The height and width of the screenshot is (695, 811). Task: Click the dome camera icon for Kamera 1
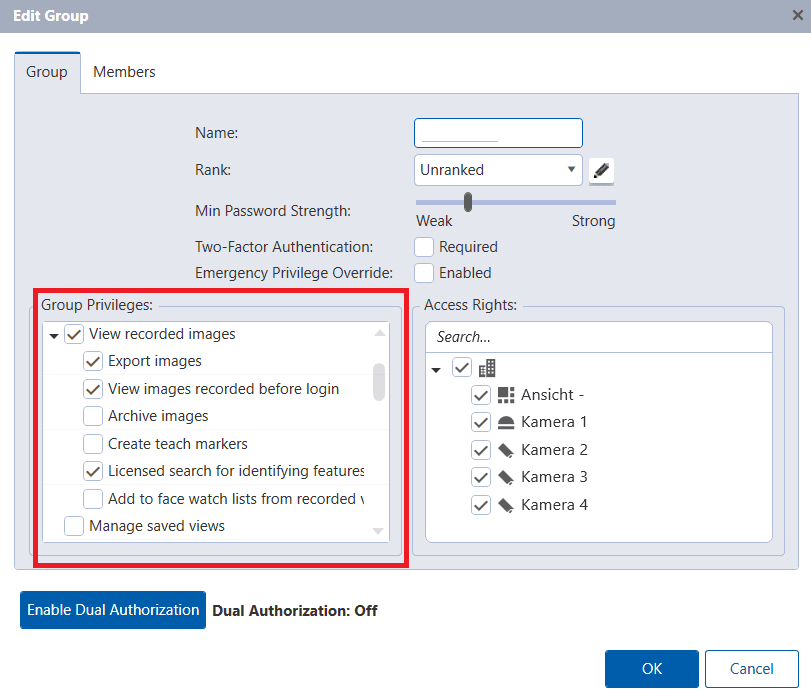pyautogui.click(x=506, y=422)
